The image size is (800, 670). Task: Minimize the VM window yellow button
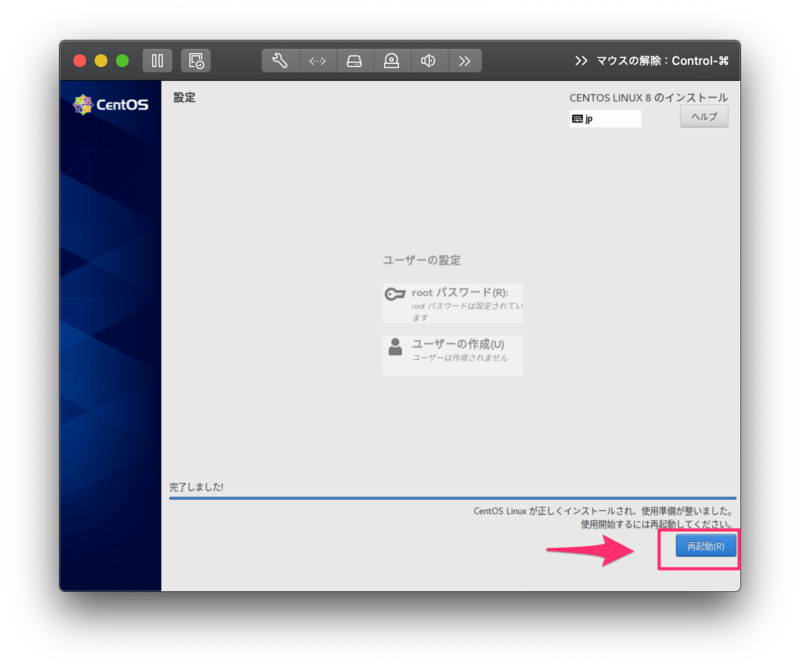point(101,61)
